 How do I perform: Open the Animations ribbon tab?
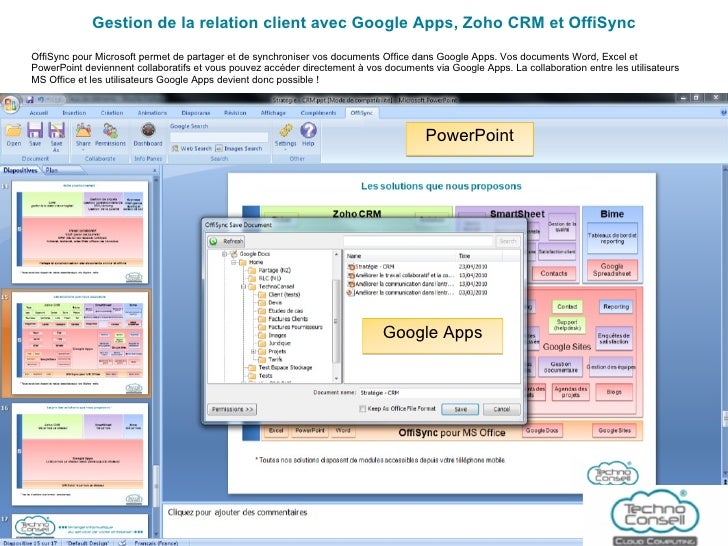point(152,113)
